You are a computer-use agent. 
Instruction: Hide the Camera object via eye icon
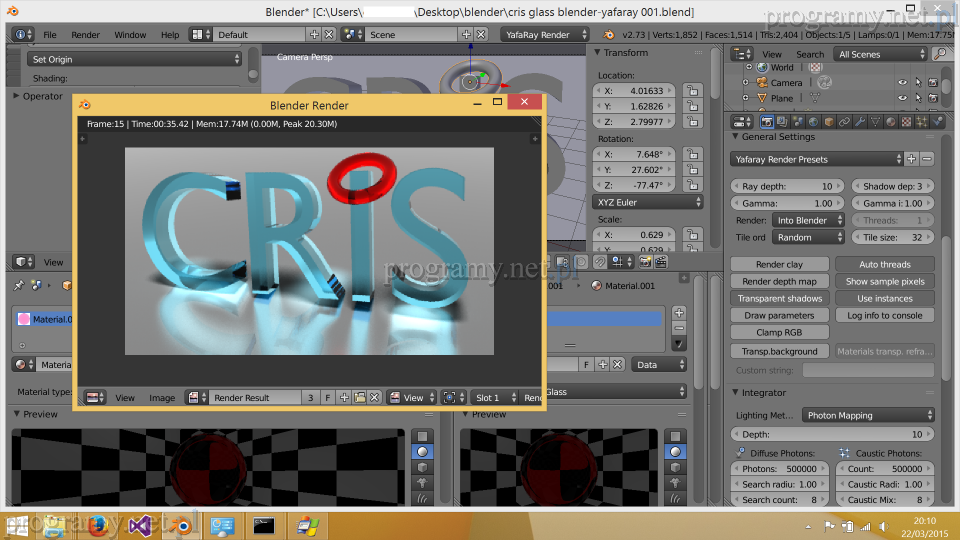pyautogui.click(x=902, y=83)
